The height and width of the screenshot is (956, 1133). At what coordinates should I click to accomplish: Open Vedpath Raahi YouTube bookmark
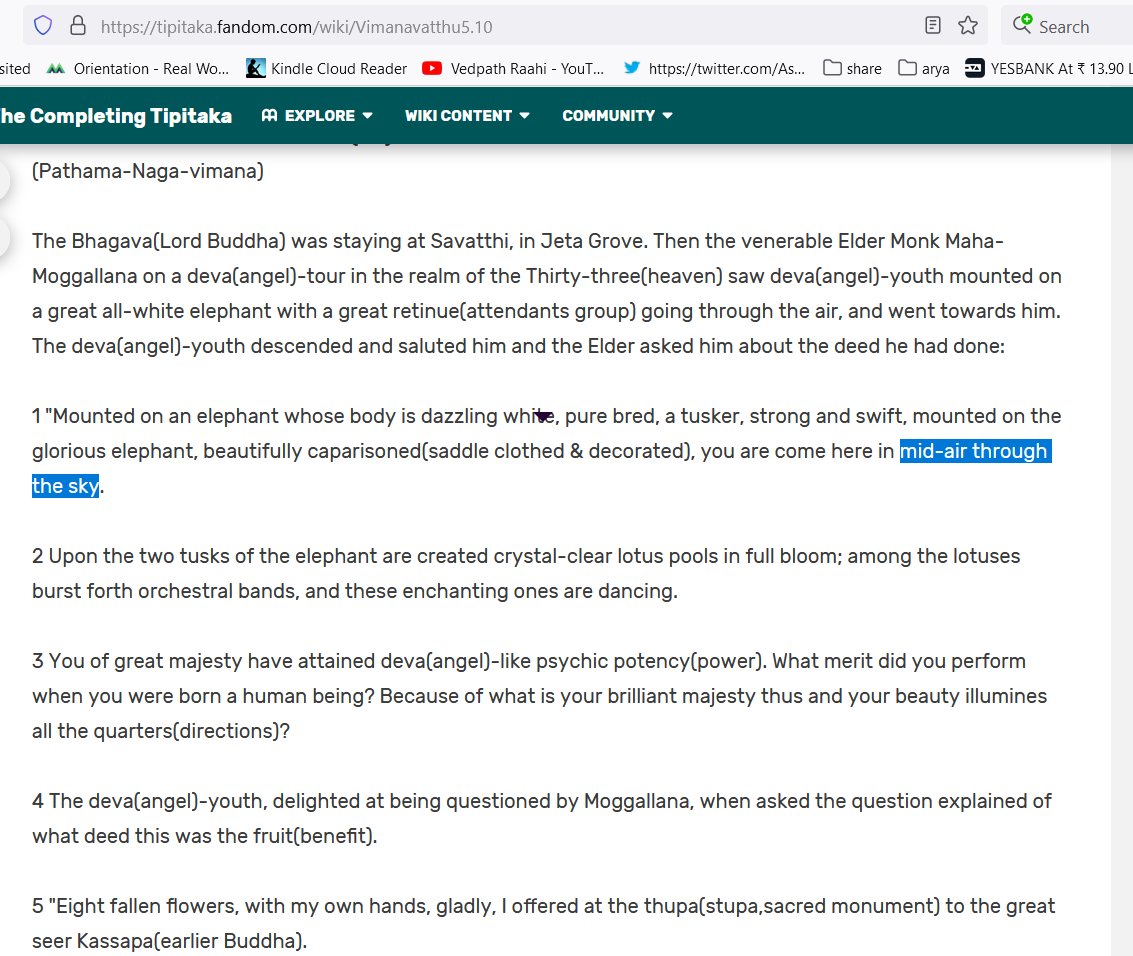pyautogui.click(x=513, y=69)
